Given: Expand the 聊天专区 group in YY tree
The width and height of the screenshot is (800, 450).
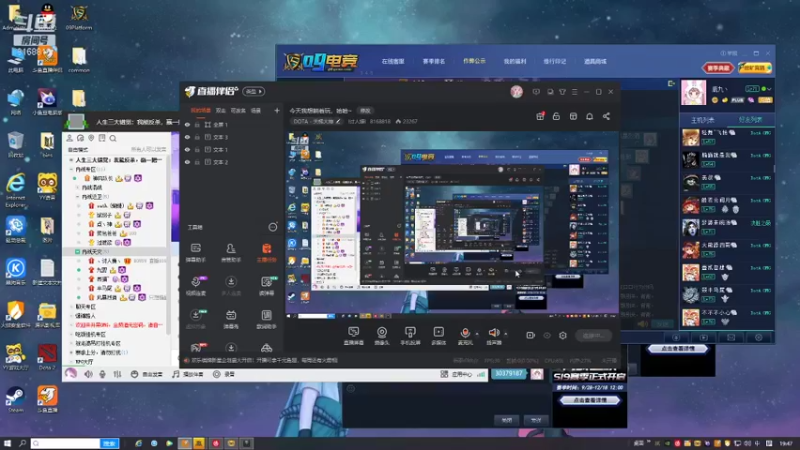Looking at the screenshot, I should click(x=71, y=307).
